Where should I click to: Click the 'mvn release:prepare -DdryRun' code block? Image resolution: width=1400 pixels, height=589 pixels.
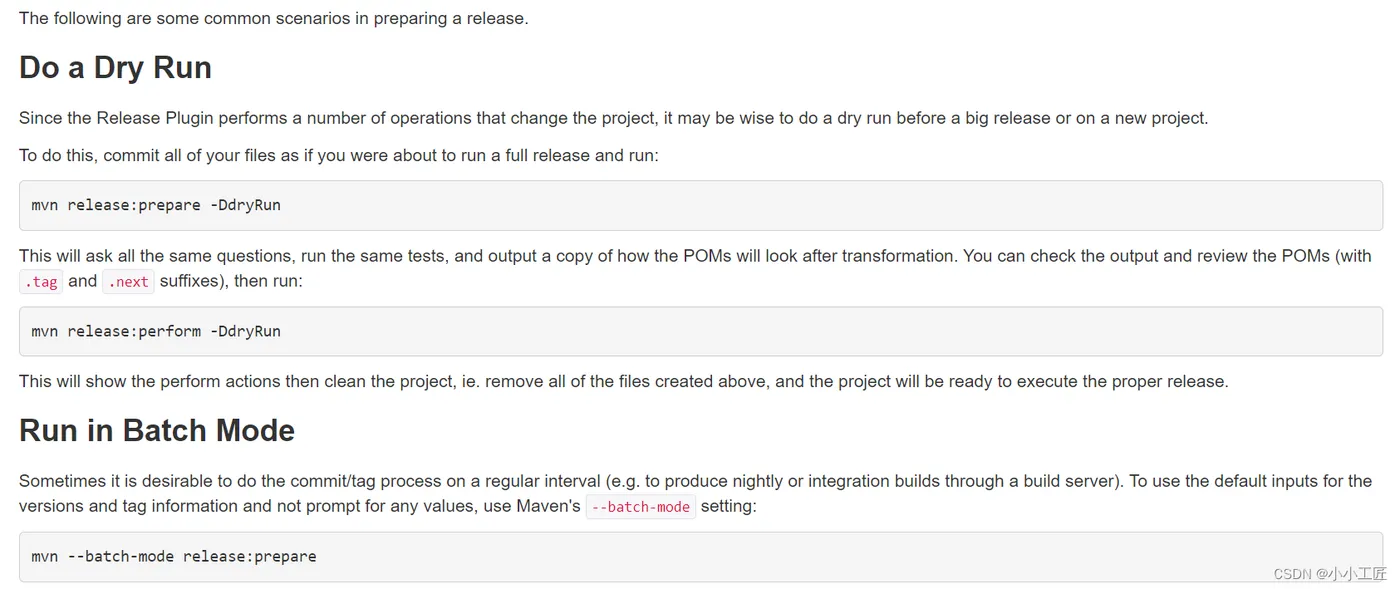click(701, 205)
